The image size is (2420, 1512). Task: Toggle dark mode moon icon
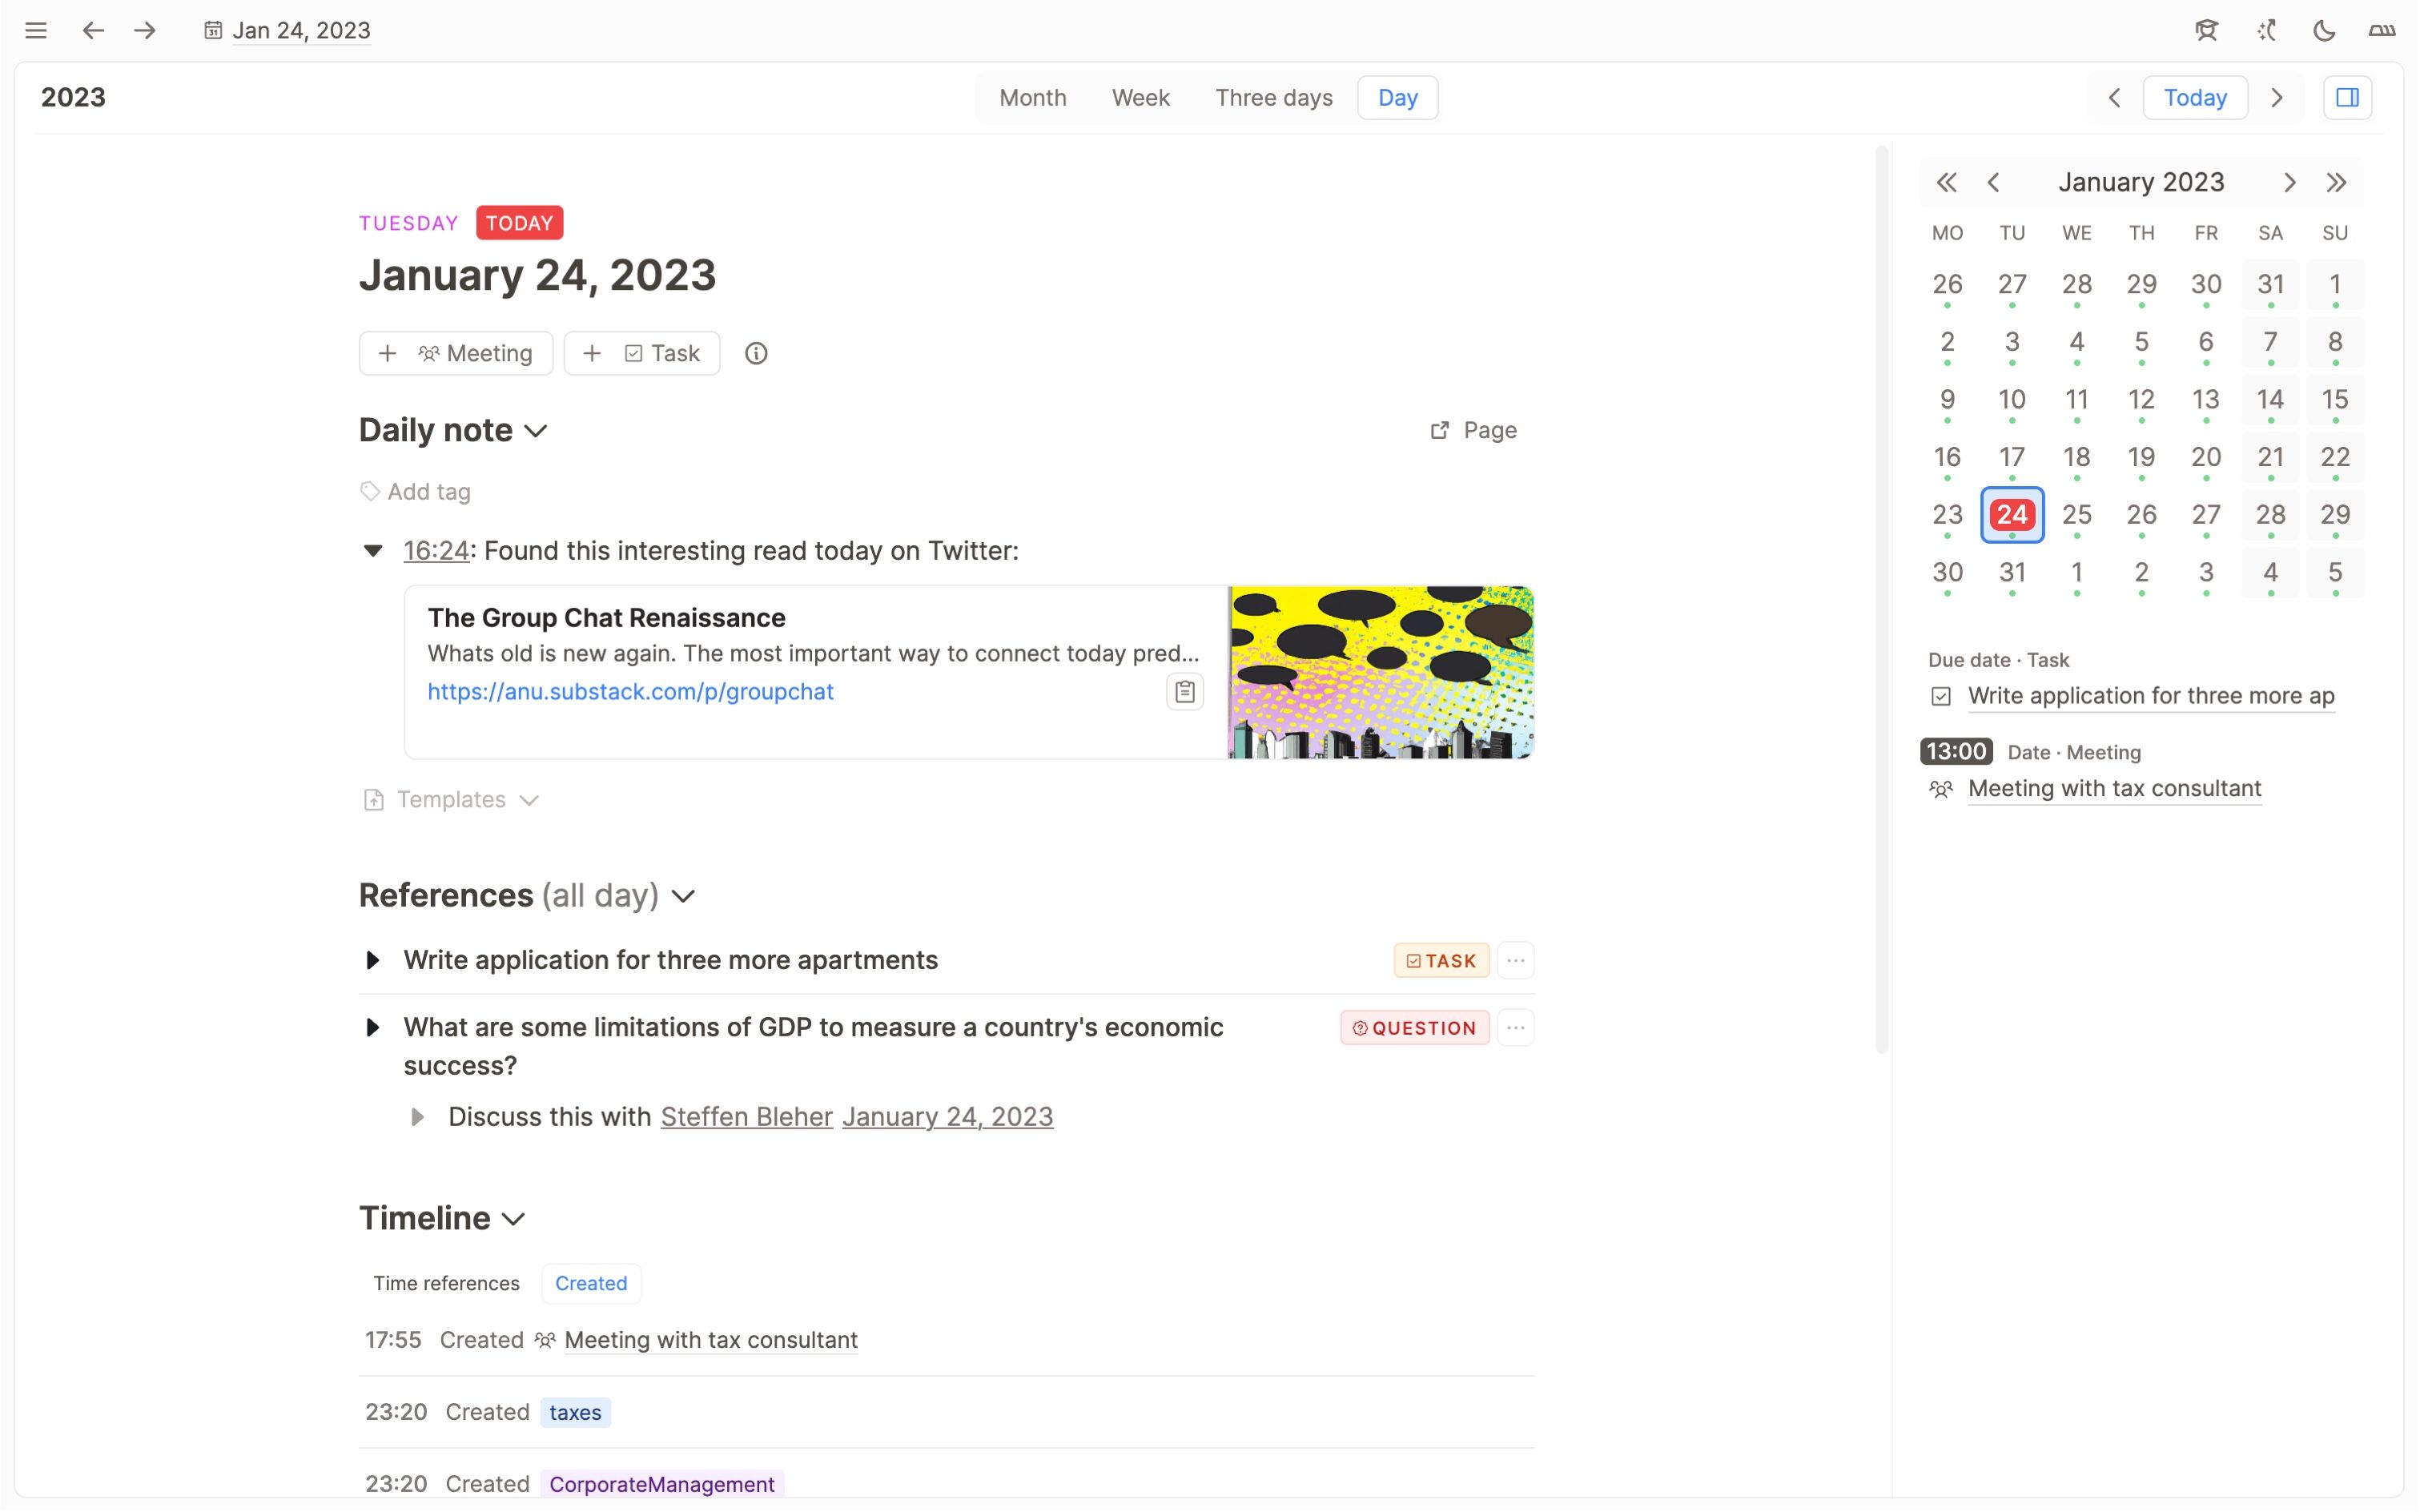click(2324, 30)
